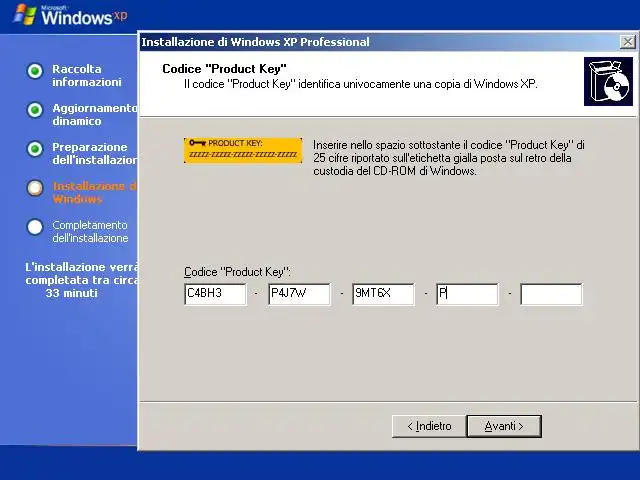Click the "Aggiornamento dinamico" step text
Screen dimensions: 640x480
[x=95, y=115]
